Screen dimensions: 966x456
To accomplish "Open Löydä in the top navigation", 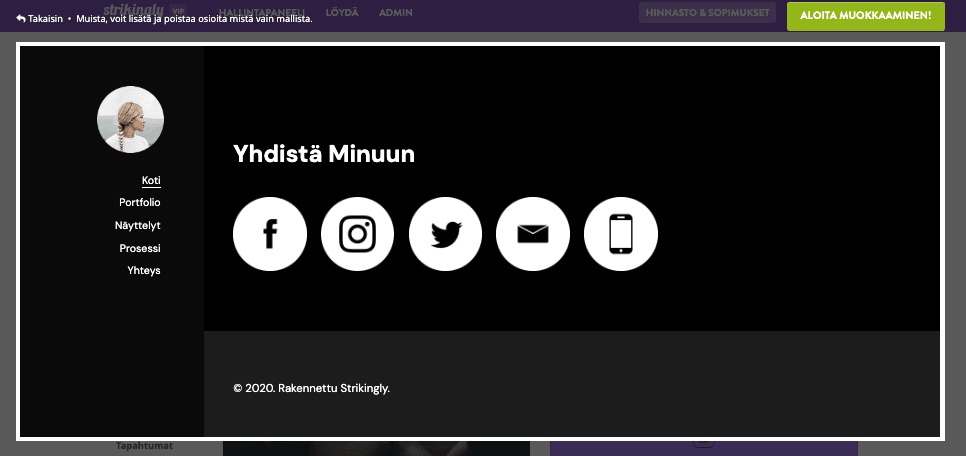I will tap(342, 12).
